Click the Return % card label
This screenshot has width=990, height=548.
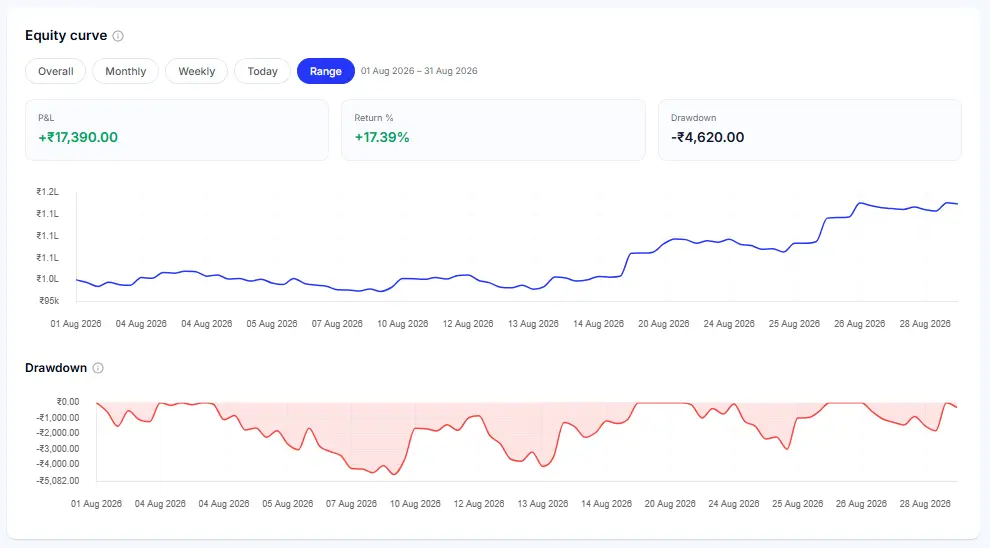point(374,118)
